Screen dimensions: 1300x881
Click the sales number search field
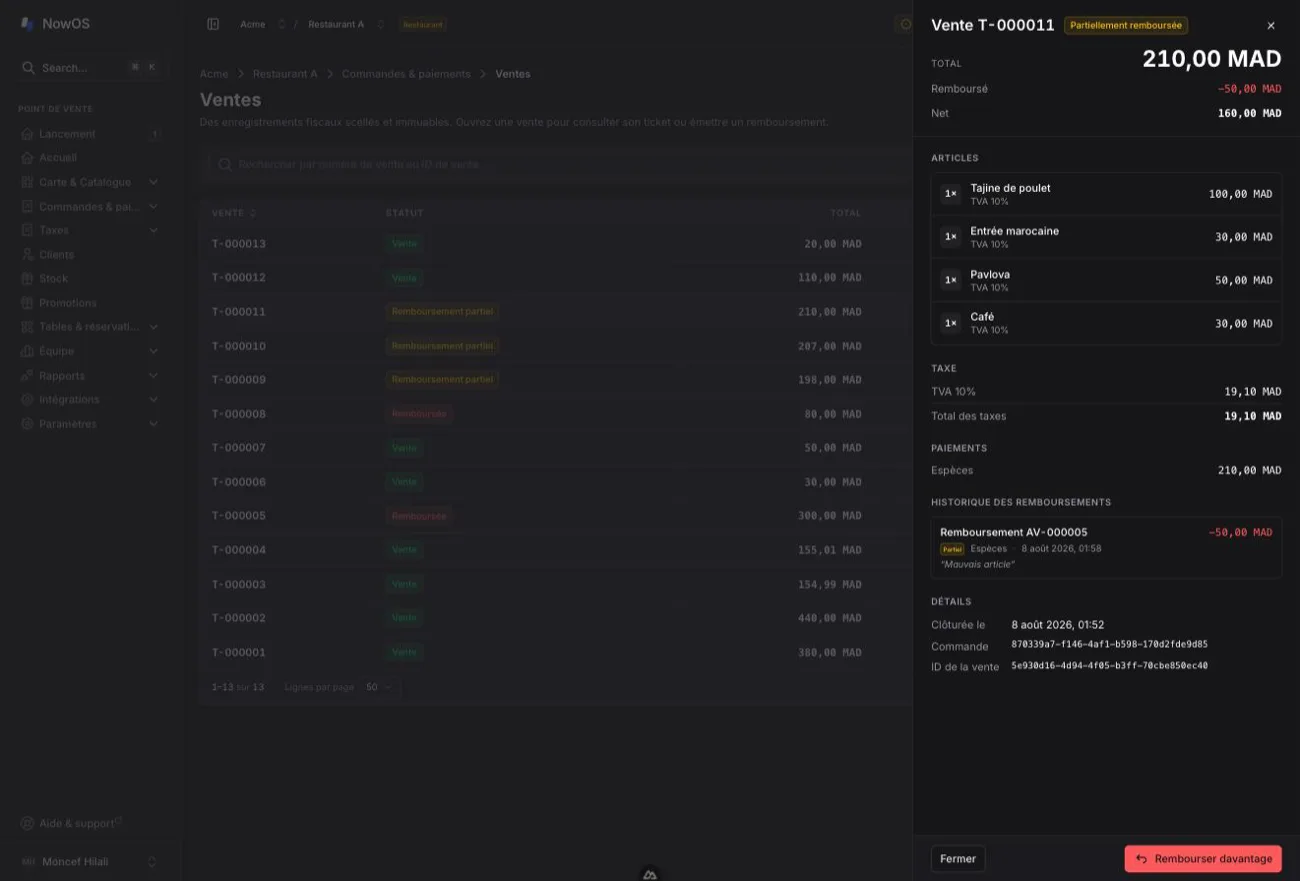555,164
